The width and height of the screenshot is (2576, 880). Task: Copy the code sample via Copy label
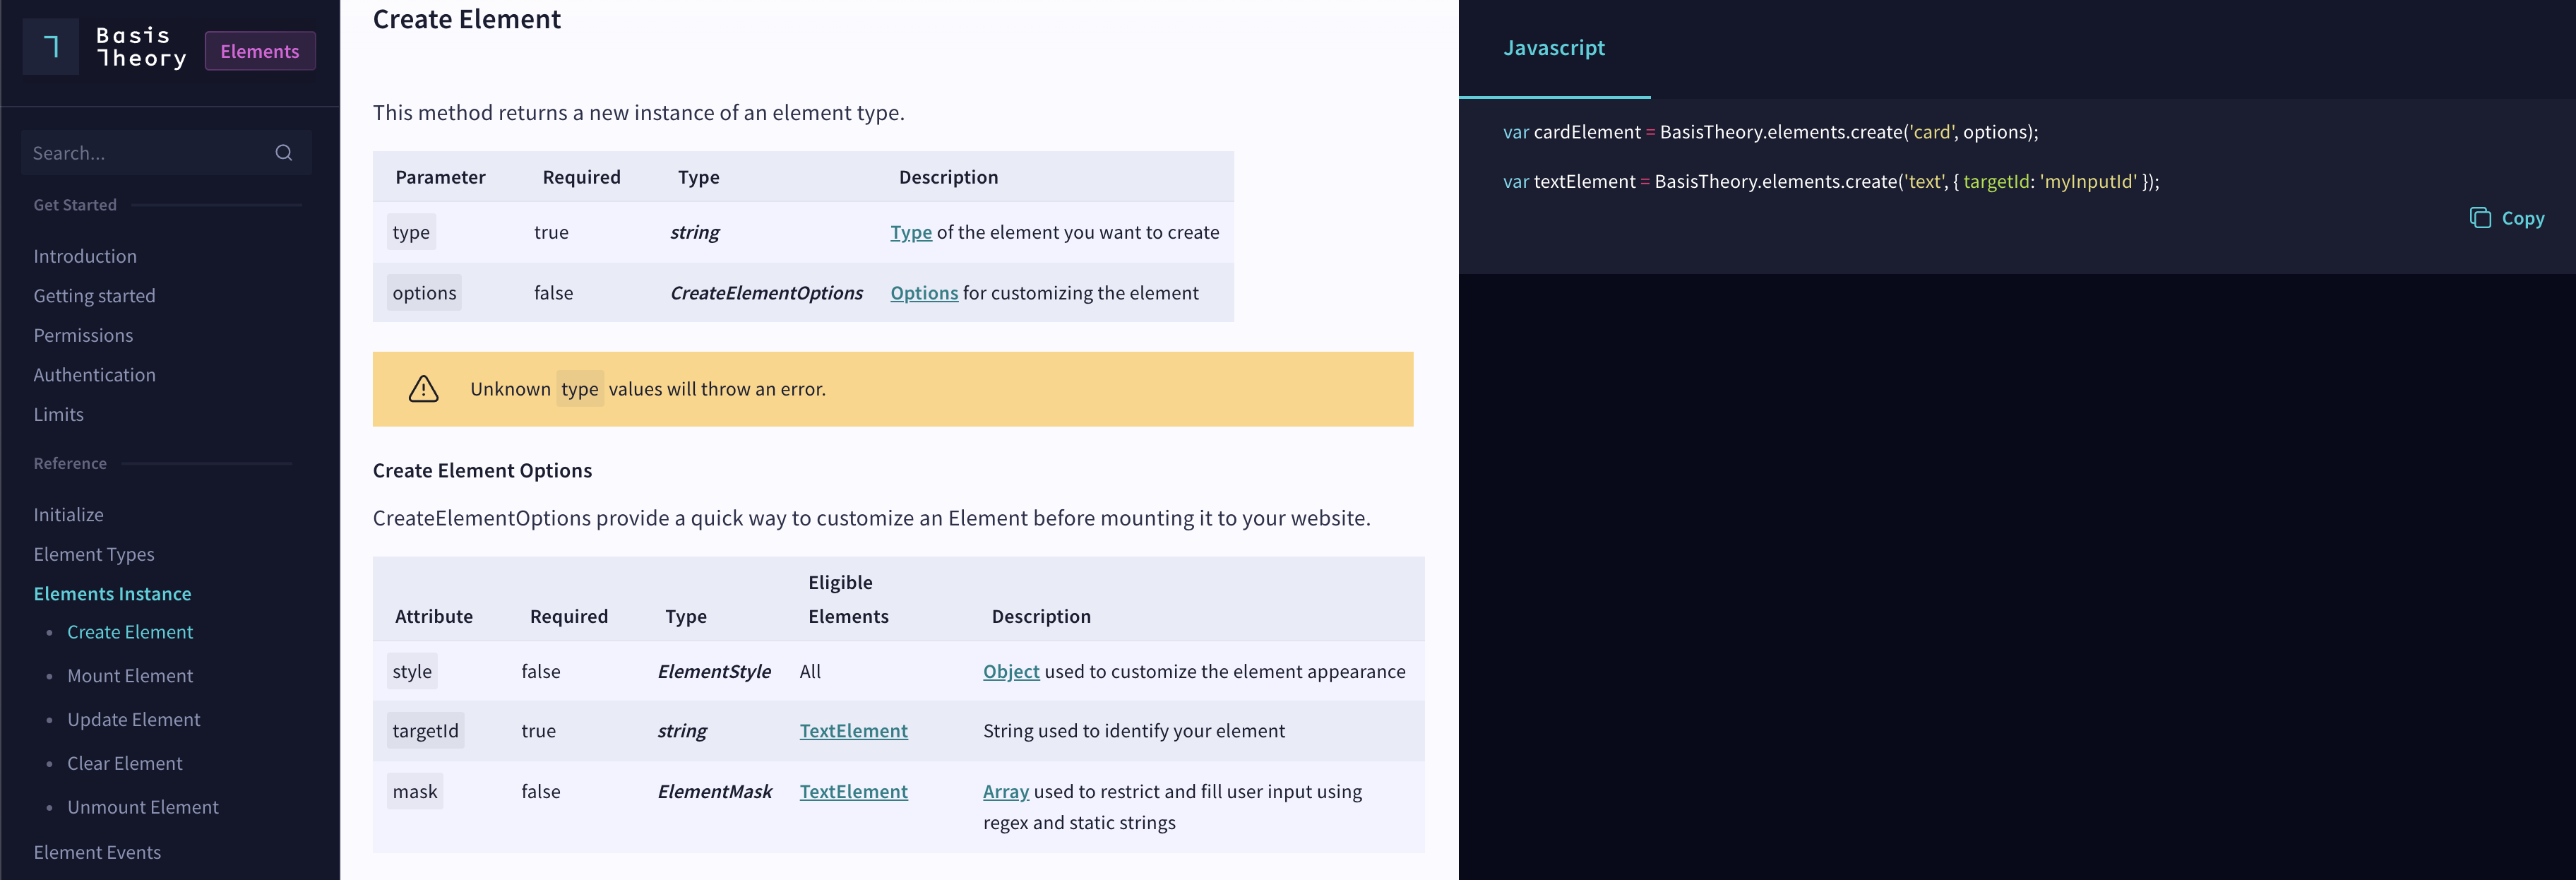pyautogui.click(x=2523, y=218)
